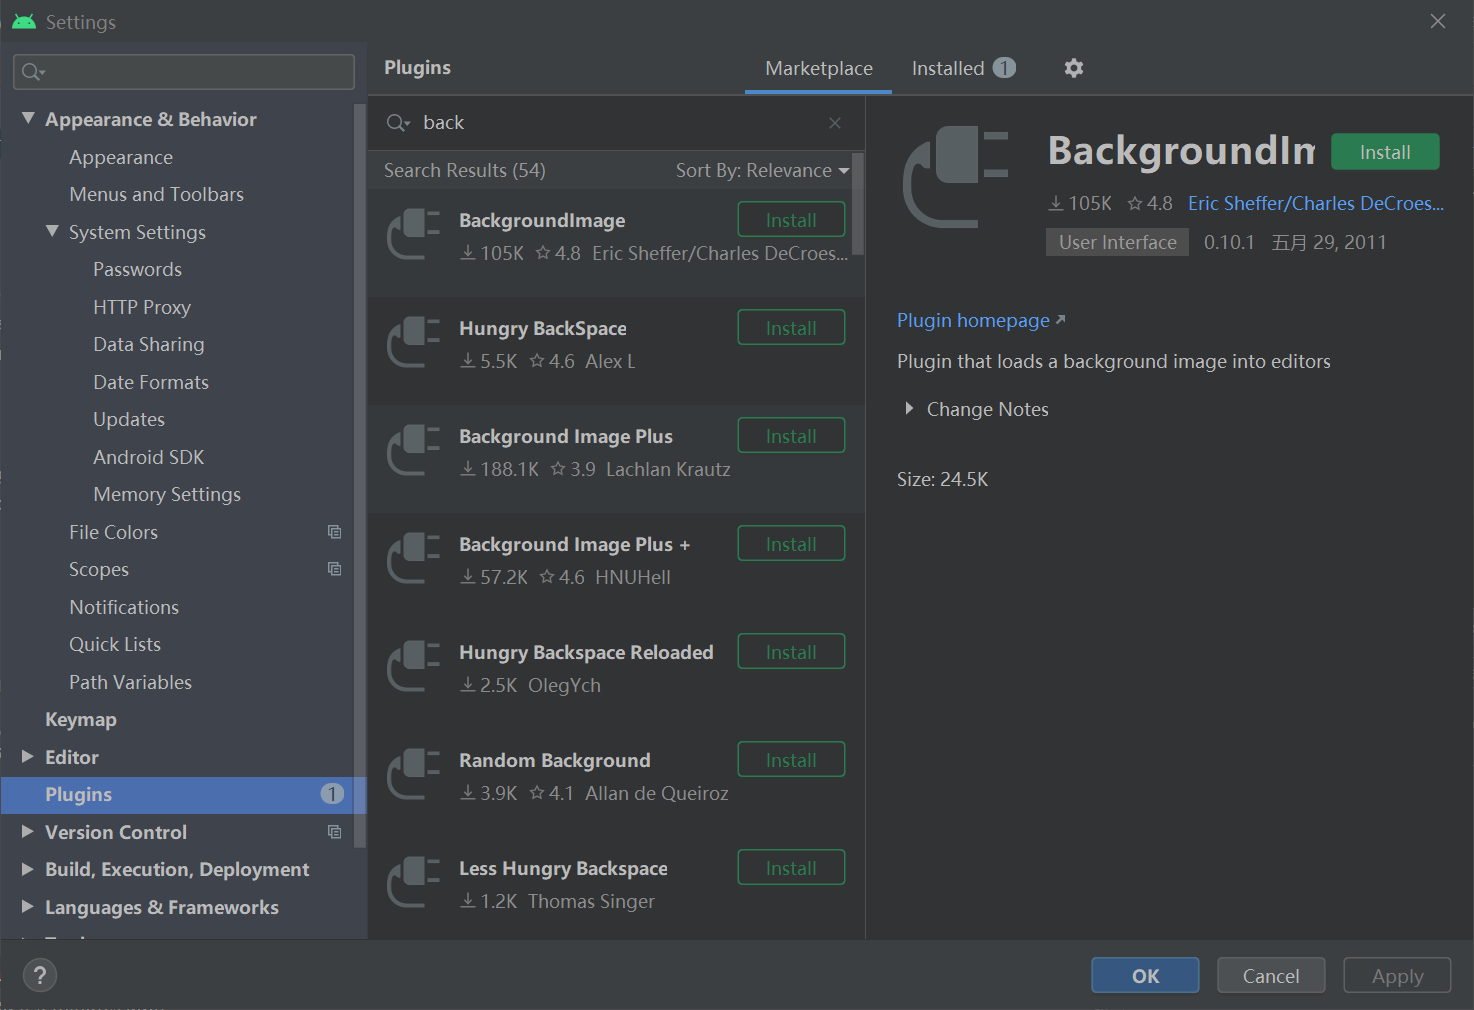Collapse the System Settings tree
The height and width of the screenshot is (1010, 1474).
click(53, 231)
